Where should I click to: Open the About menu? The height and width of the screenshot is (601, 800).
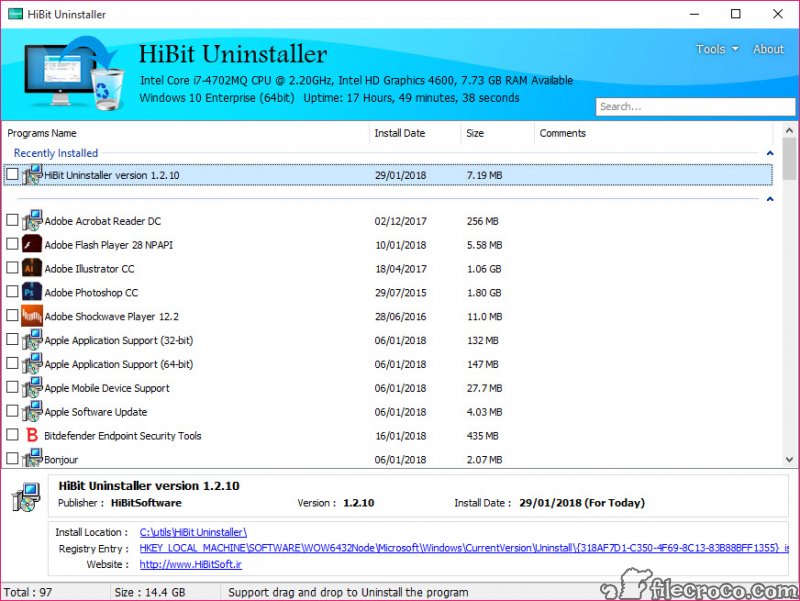[x=768, y=49]
